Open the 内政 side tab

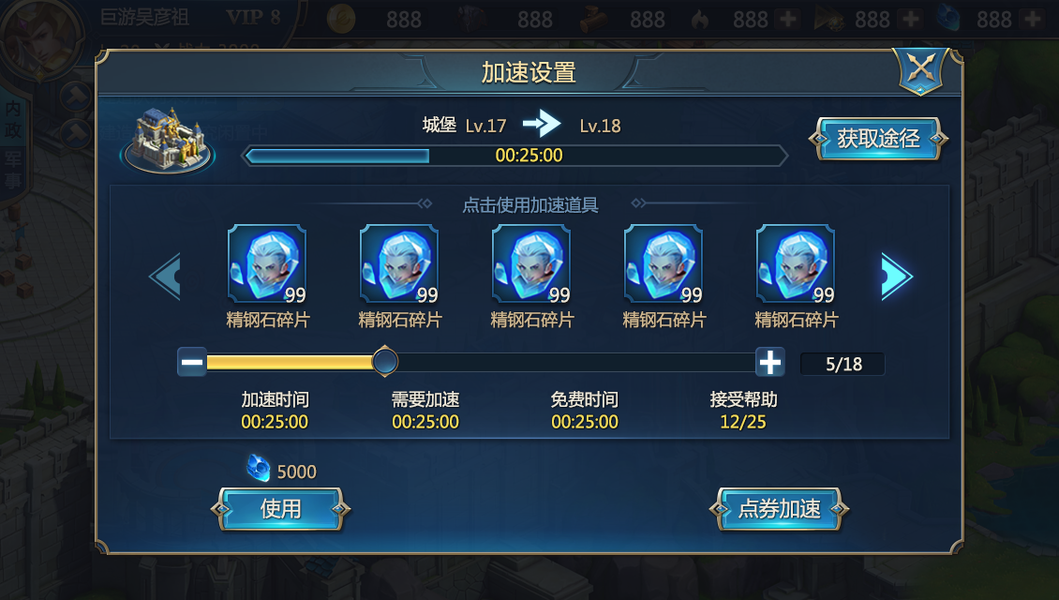click(x=13, y=118)
